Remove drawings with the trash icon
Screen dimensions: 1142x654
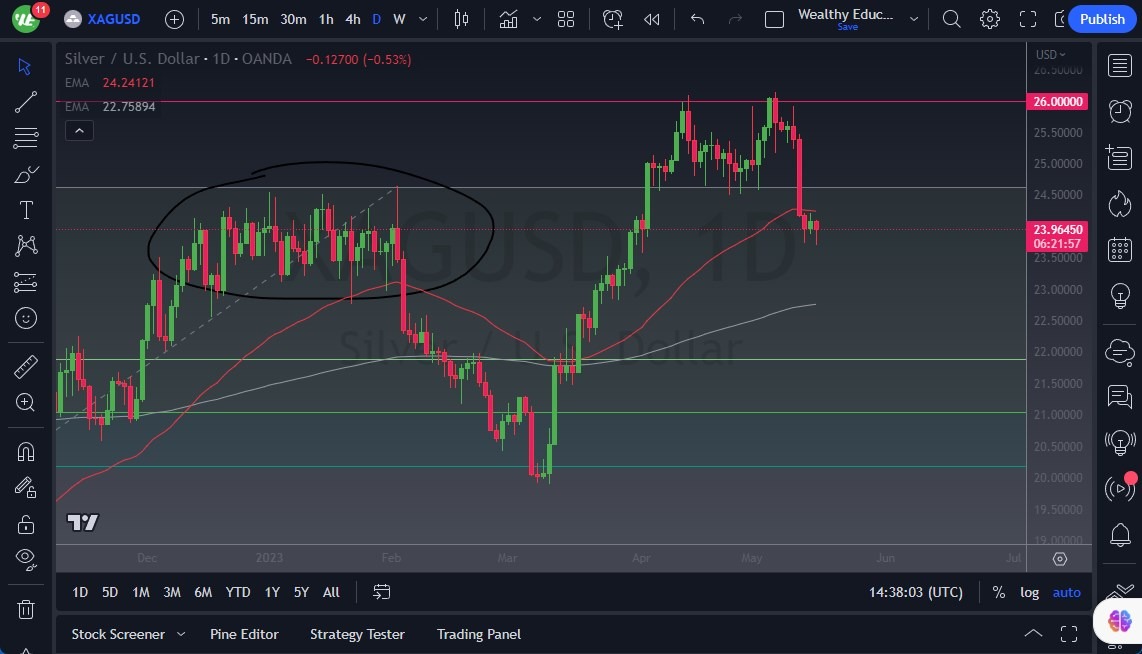coord(25,608)
